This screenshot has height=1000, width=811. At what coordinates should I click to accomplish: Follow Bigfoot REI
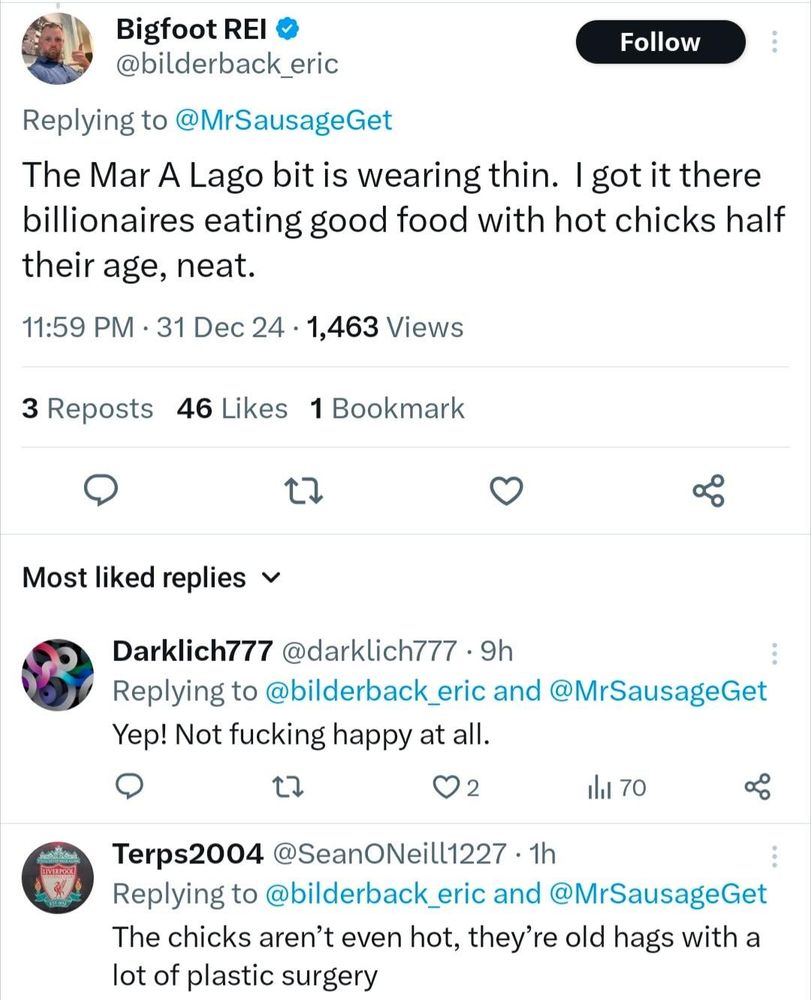pos(660,42)
